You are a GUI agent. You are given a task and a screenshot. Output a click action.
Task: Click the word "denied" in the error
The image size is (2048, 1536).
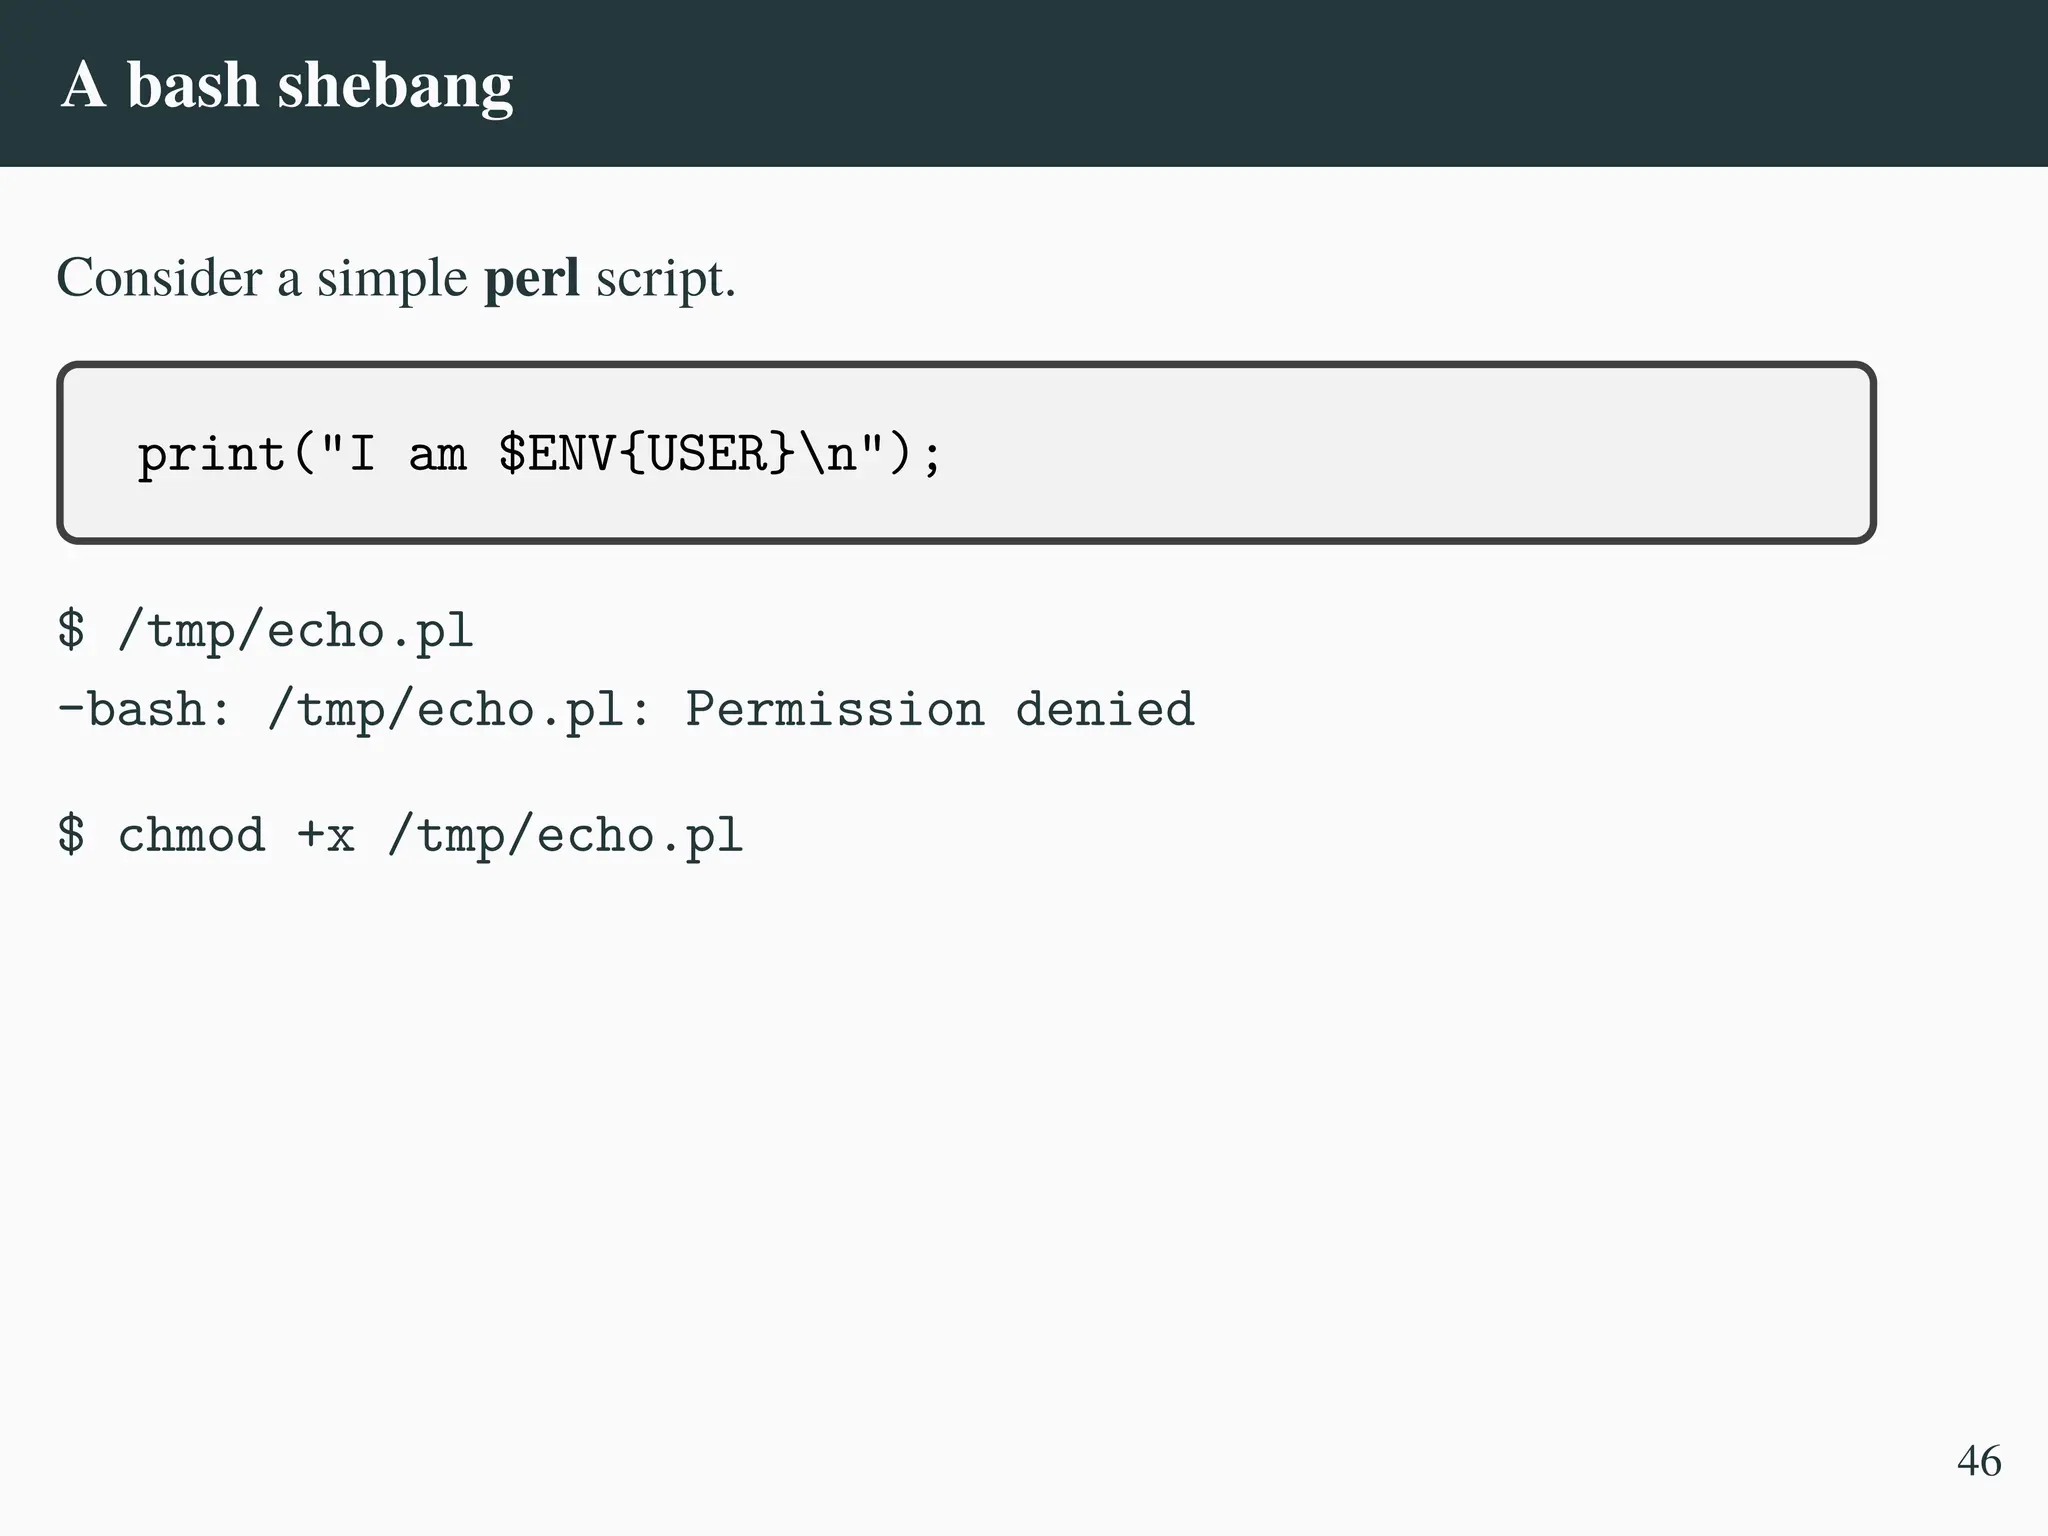pyautogui.click(x=1105, y=710)
